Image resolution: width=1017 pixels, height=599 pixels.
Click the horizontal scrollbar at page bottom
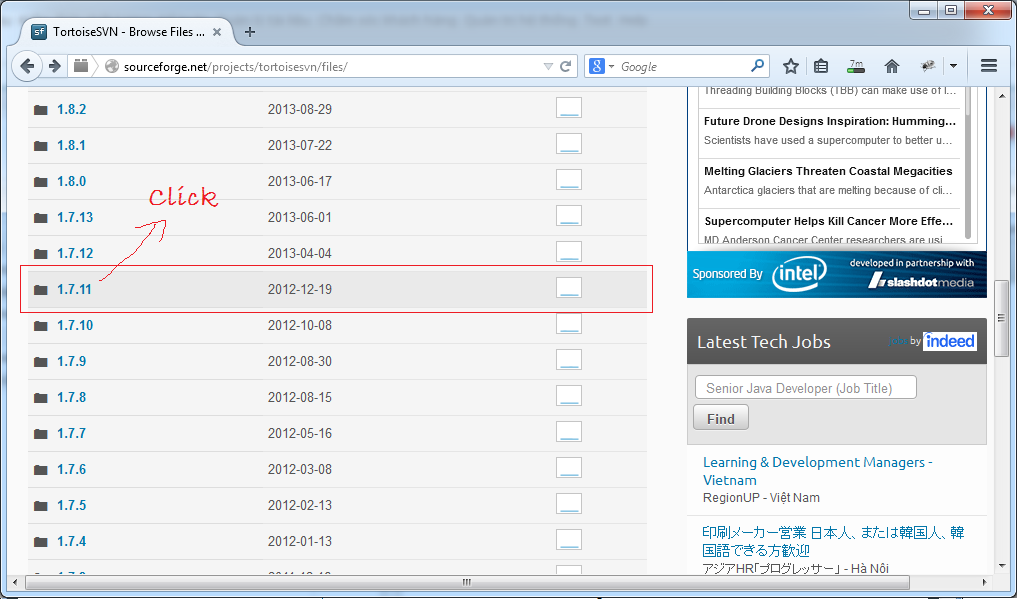[467, 582]
